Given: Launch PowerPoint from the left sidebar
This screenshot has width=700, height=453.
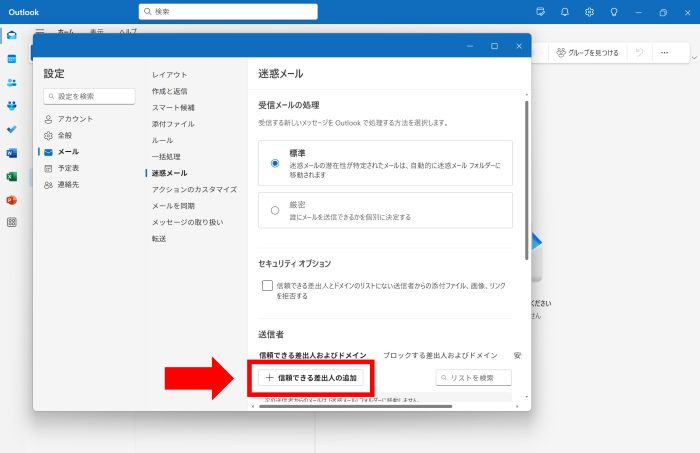Looking at the screenshot, I should 12,200.
